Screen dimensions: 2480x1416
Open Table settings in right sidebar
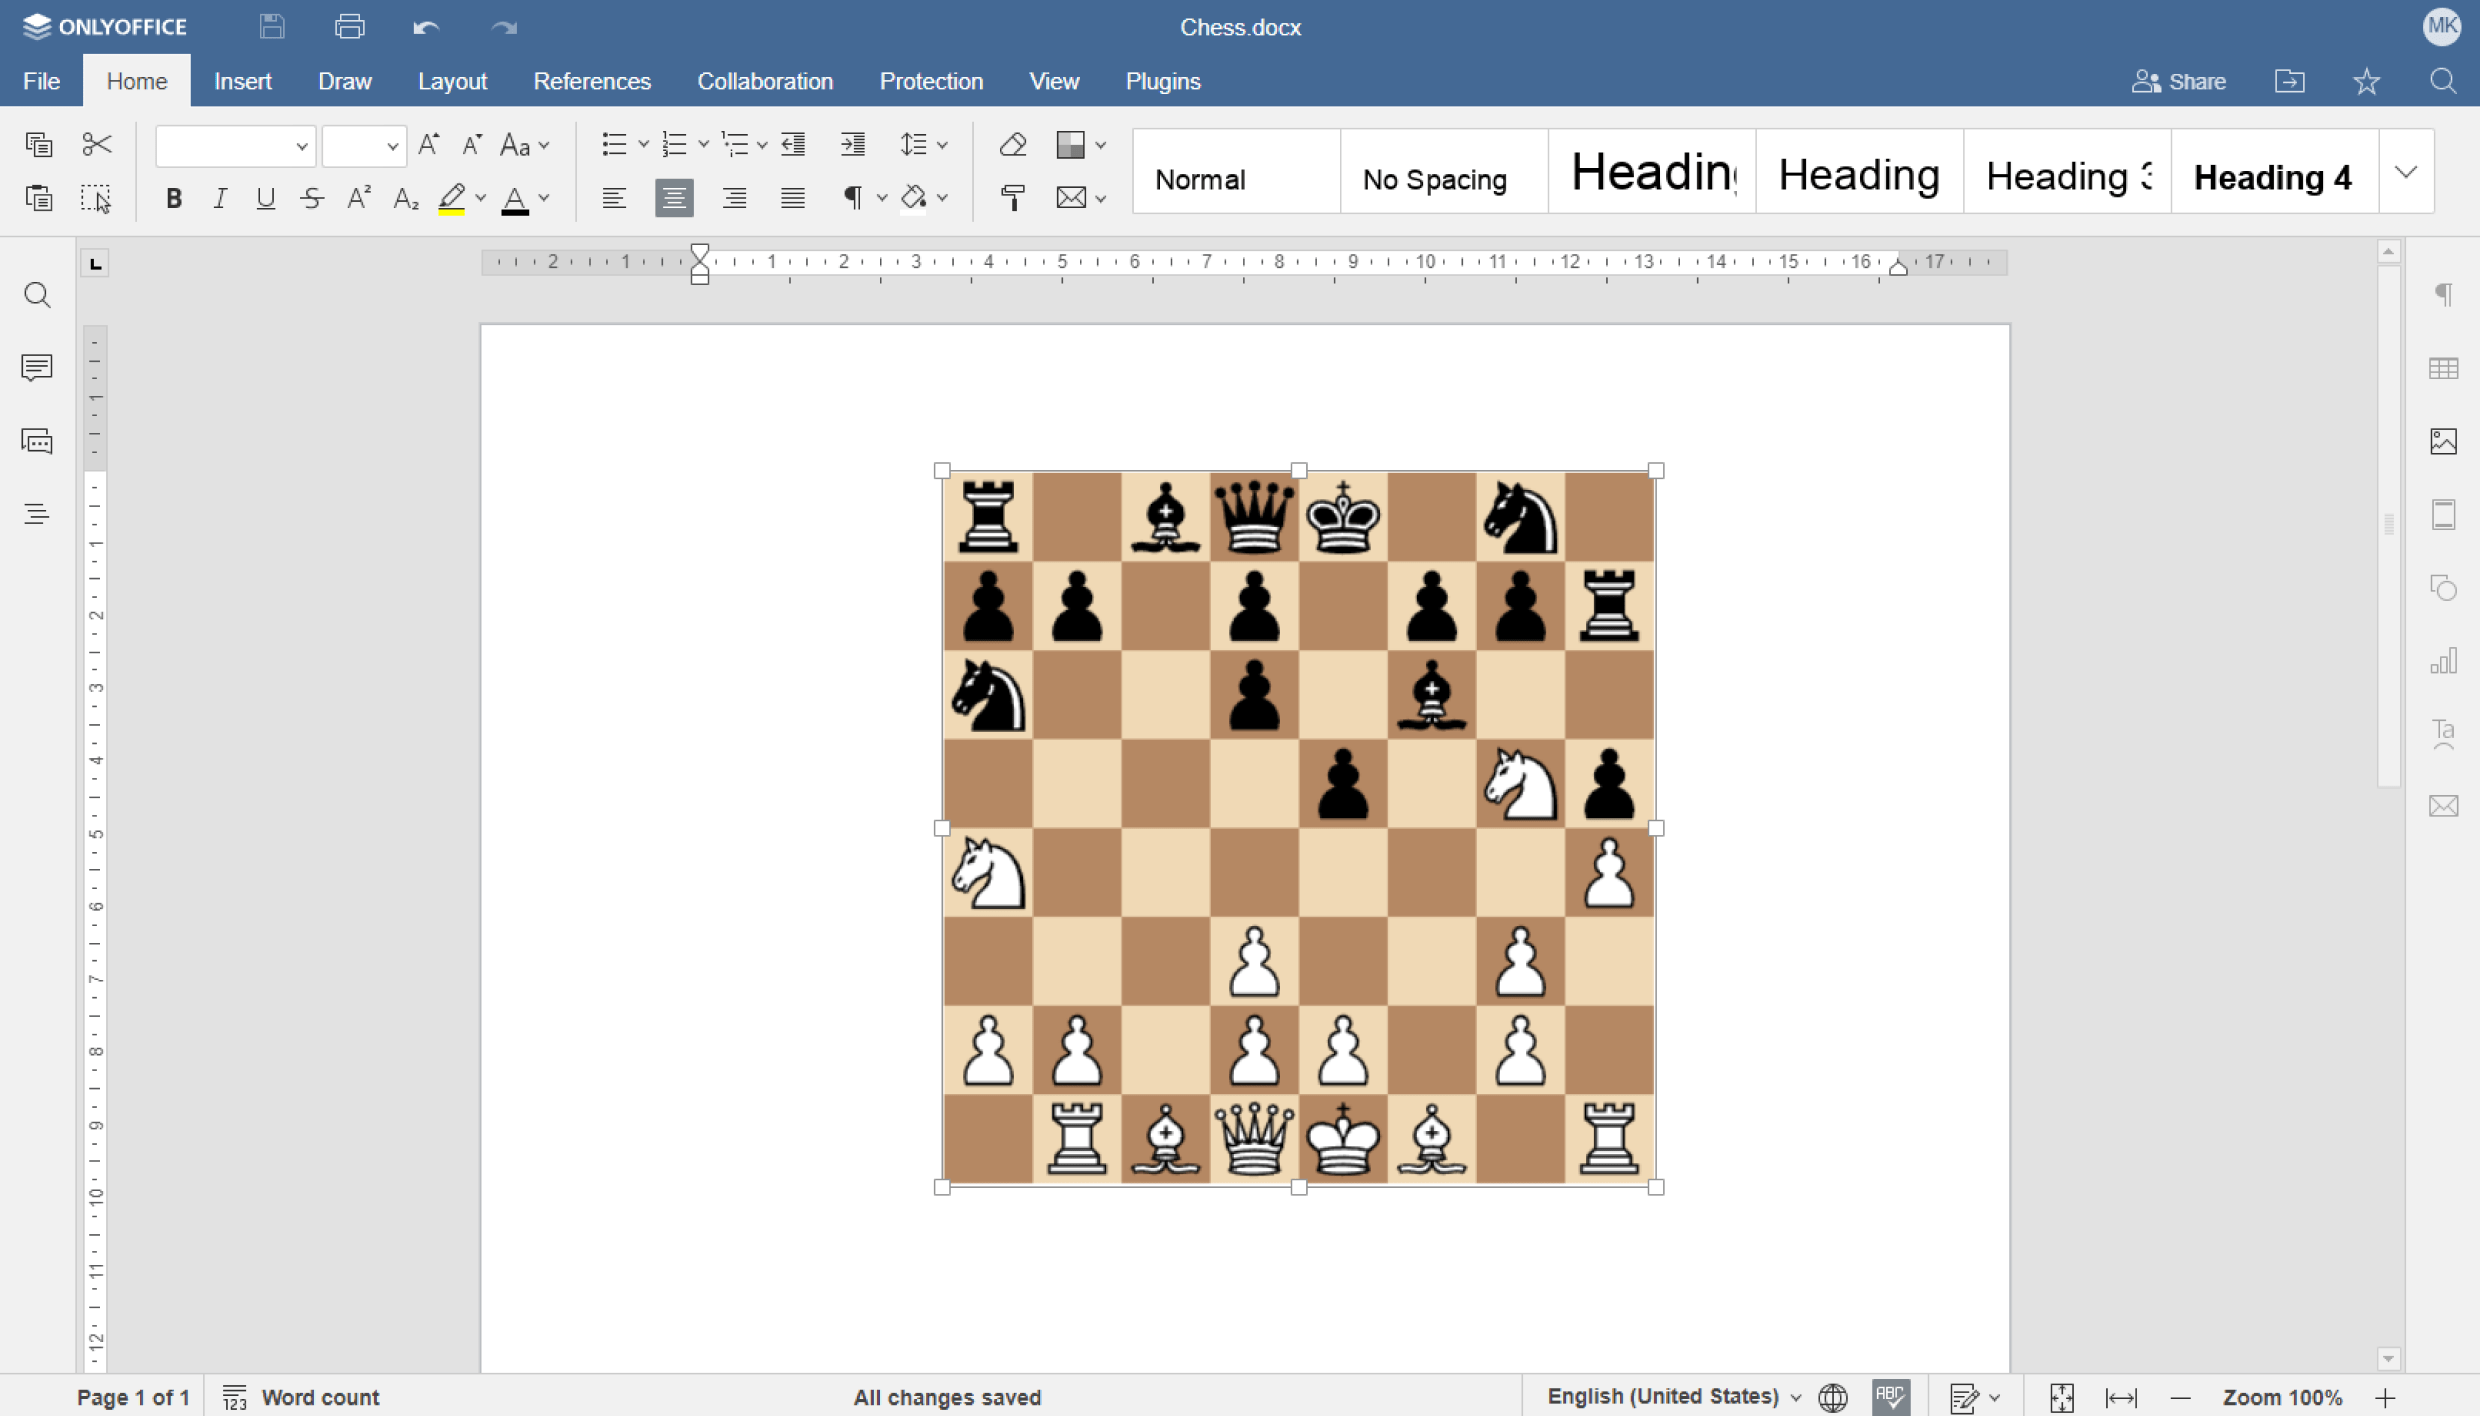tap(2443, 368)
